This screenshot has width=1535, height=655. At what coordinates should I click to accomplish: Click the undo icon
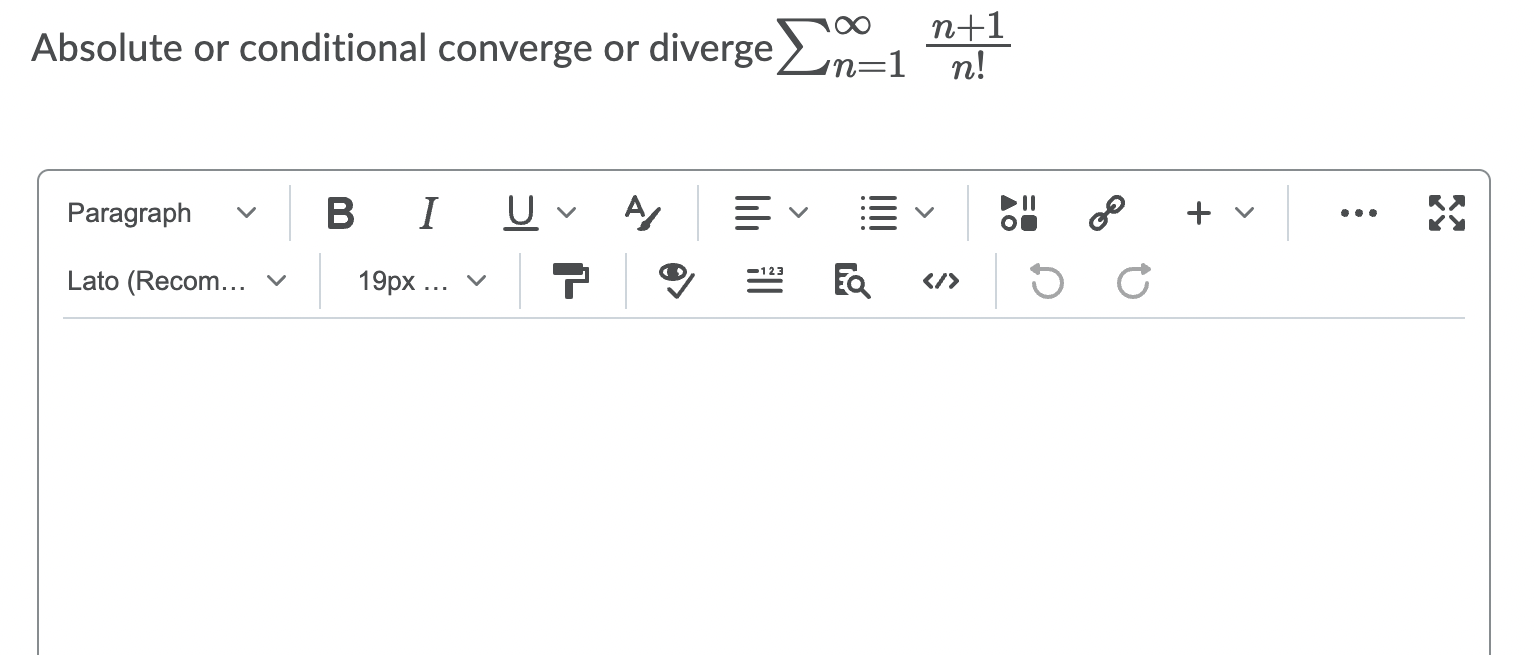point(1046,282)
